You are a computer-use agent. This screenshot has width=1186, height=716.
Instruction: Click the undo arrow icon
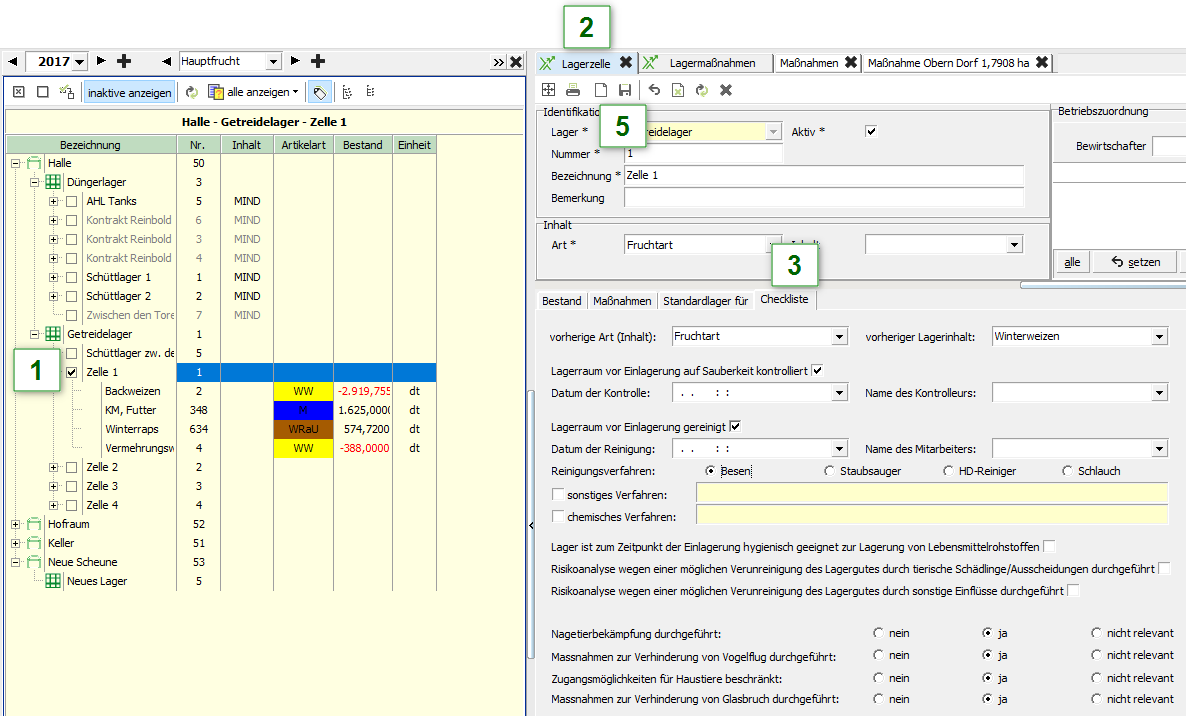pos(655,90)
